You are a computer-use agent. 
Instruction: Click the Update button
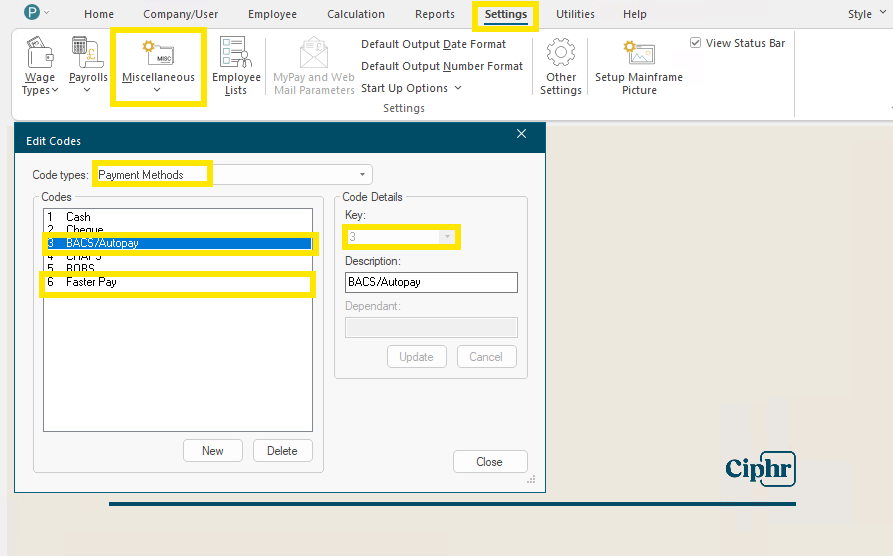[416, 357]
